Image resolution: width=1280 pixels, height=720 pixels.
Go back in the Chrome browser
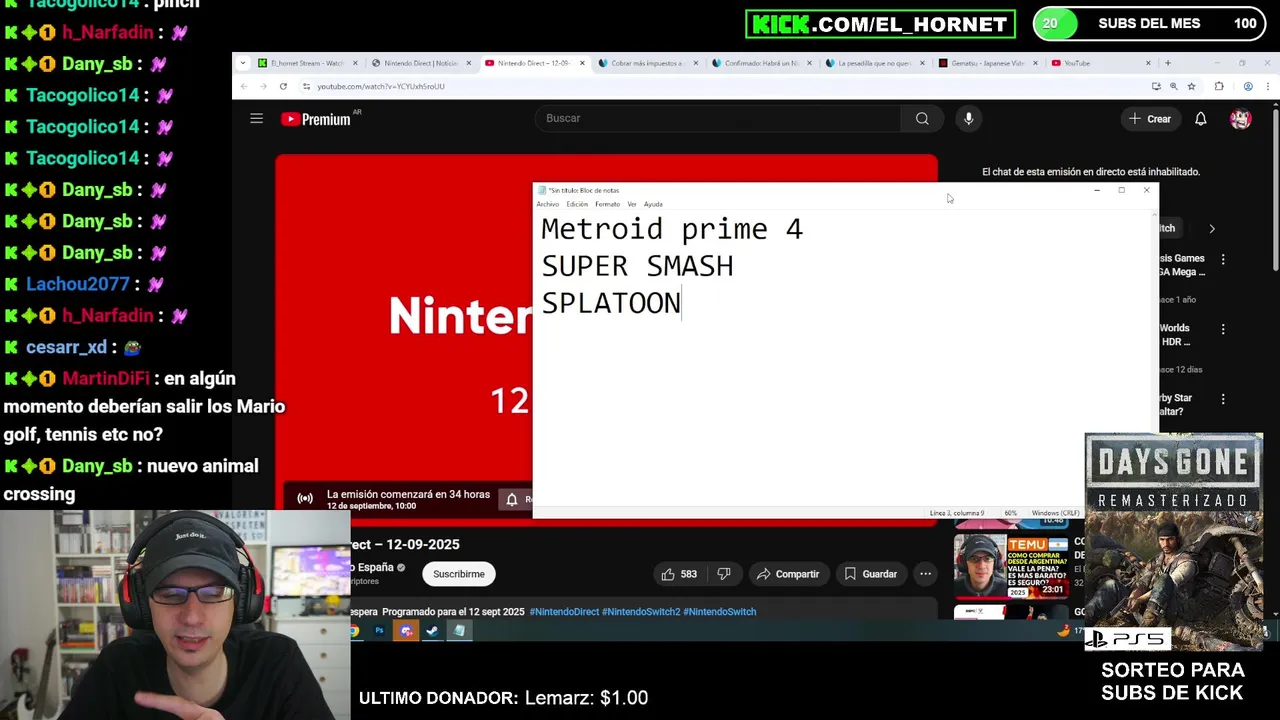point(244,86)
